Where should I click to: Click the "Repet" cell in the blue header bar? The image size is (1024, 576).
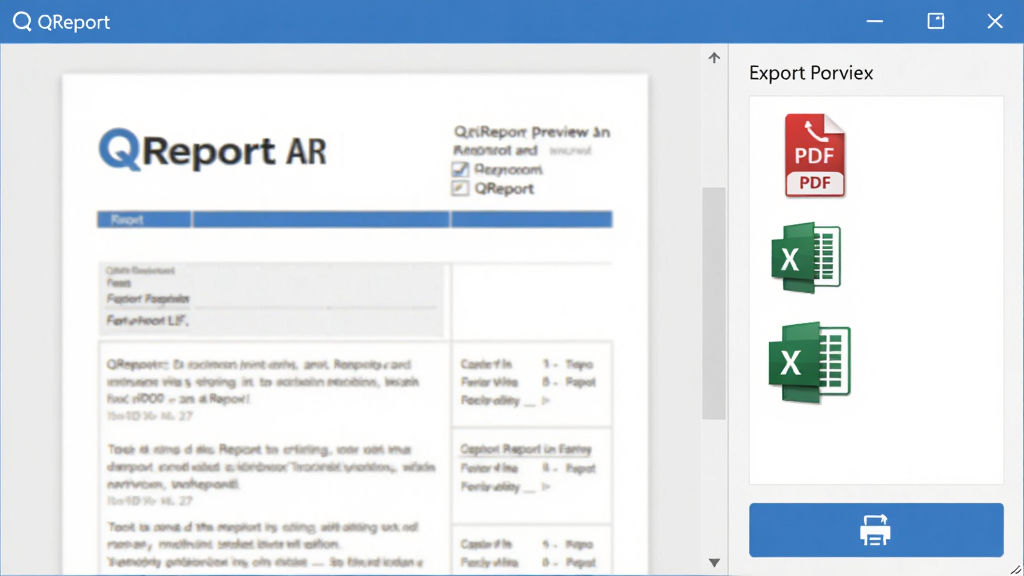click(144, 219)
